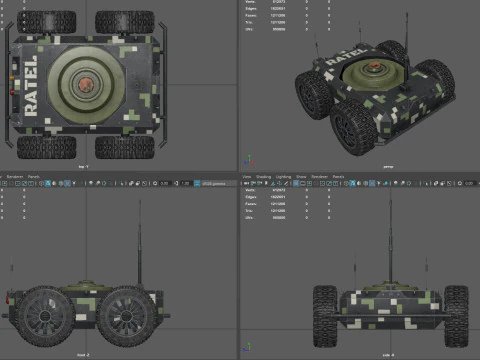Toggle Safe Action in front view toolbar
This screenshot has height=360, width=480.
[24, 183]
